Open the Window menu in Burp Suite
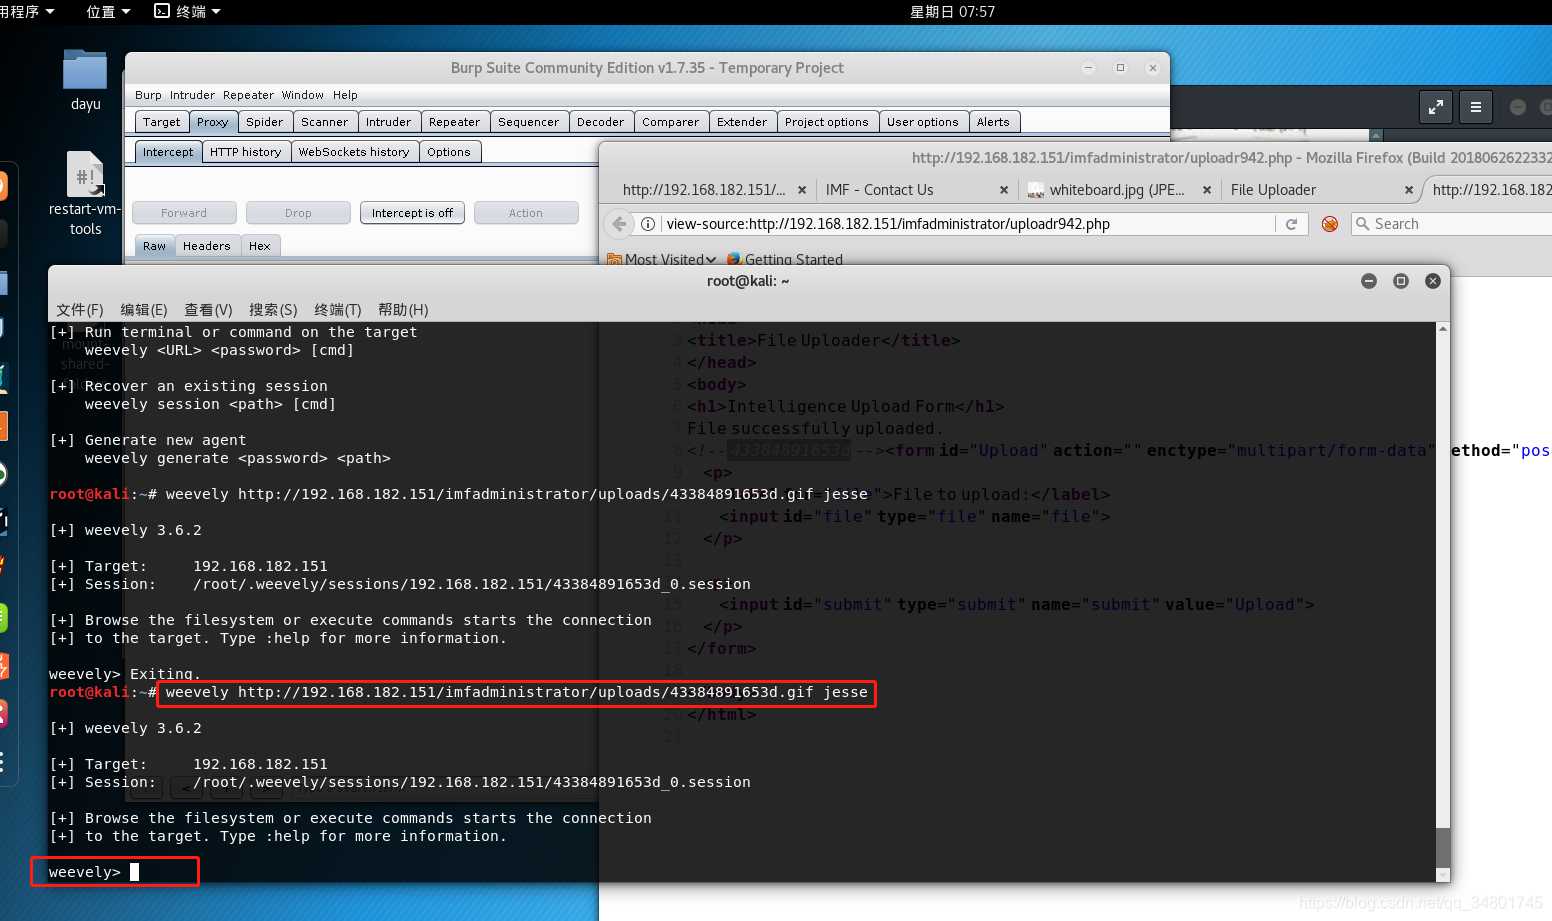1552x921 pixels. click(302, 95)
